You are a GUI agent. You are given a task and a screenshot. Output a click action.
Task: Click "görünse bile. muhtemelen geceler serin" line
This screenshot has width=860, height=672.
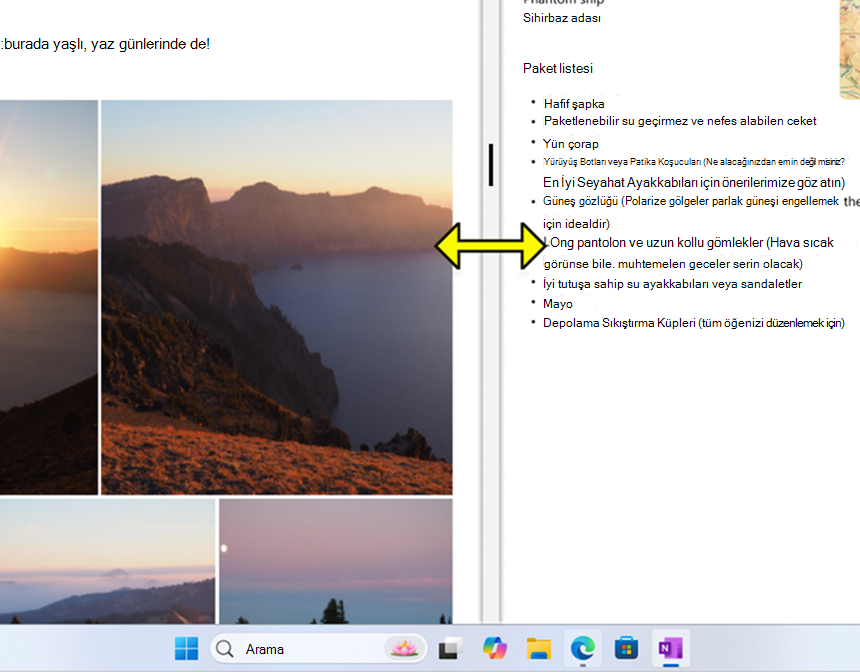pyautogui.click(x=673, y=264)
